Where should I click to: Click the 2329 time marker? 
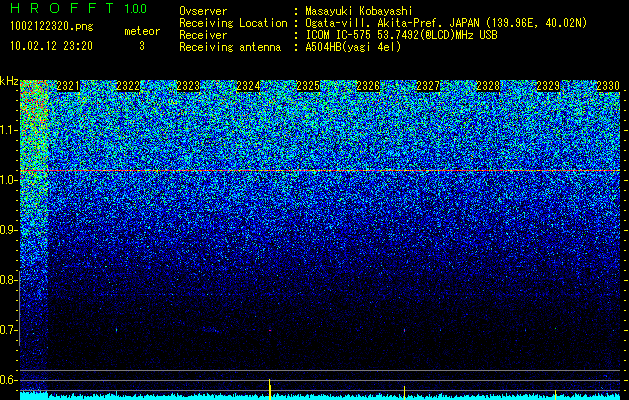(548, 86)
